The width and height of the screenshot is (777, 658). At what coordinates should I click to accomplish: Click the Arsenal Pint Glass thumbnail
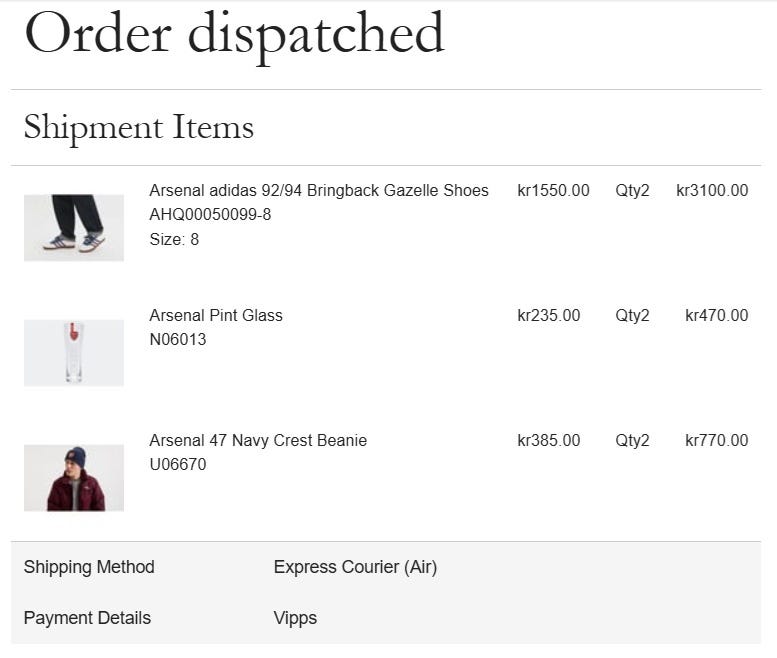(74, 353)
